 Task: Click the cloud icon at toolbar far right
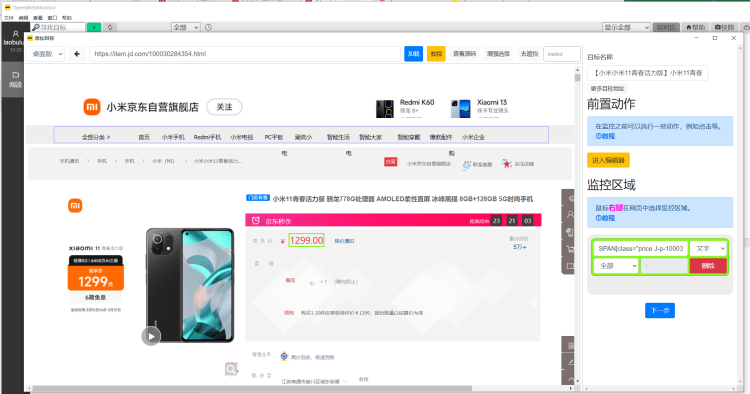pos(746,27)
